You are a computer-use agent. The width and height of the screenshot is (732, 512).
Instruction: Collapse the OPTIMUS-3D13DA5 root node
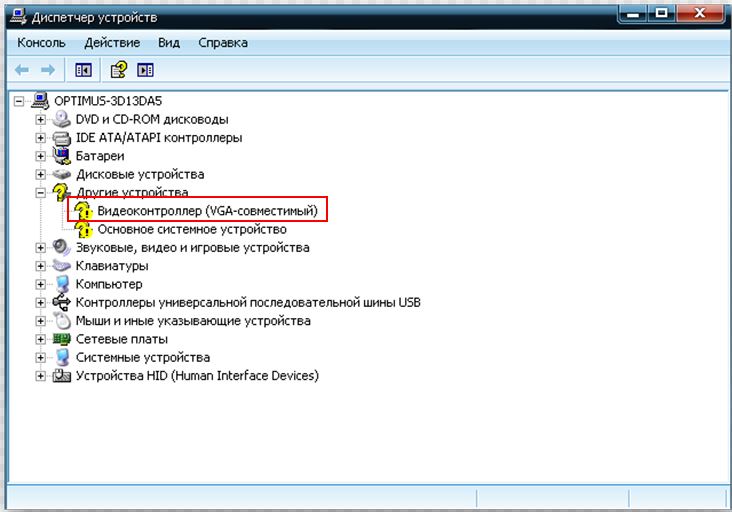[x=19, y=101]
